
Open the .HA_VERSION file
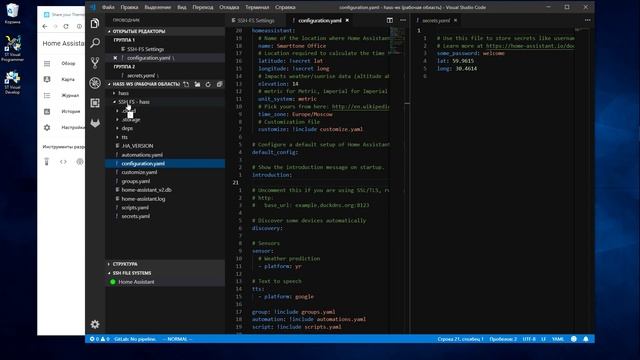[137, 146]
